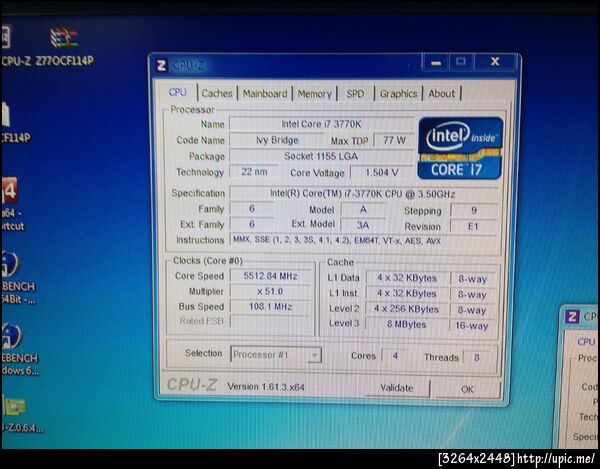Screen dimensions: 600x469
Task: Click the Validate button
Action: point(396,388)
